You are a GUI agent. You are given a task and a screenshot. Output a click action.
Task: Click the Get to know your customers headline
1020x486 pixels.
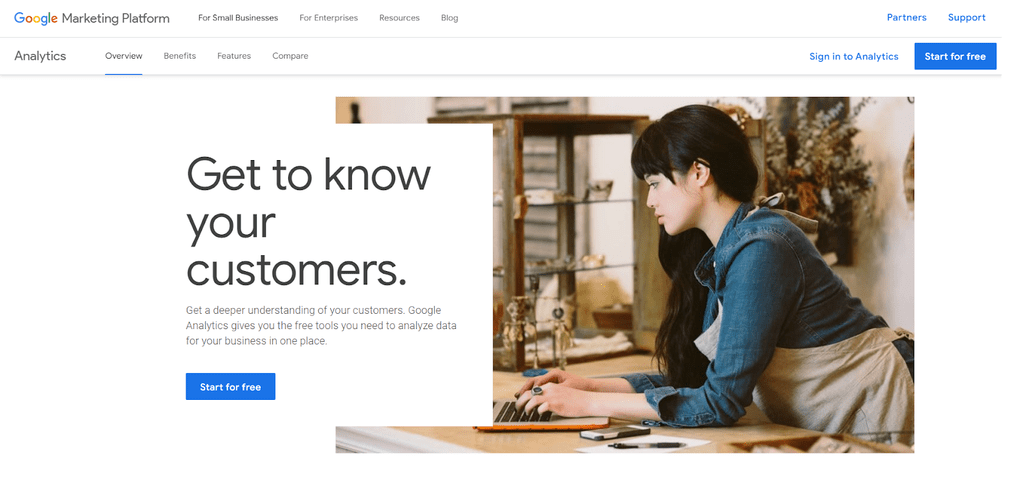[308, 222]
